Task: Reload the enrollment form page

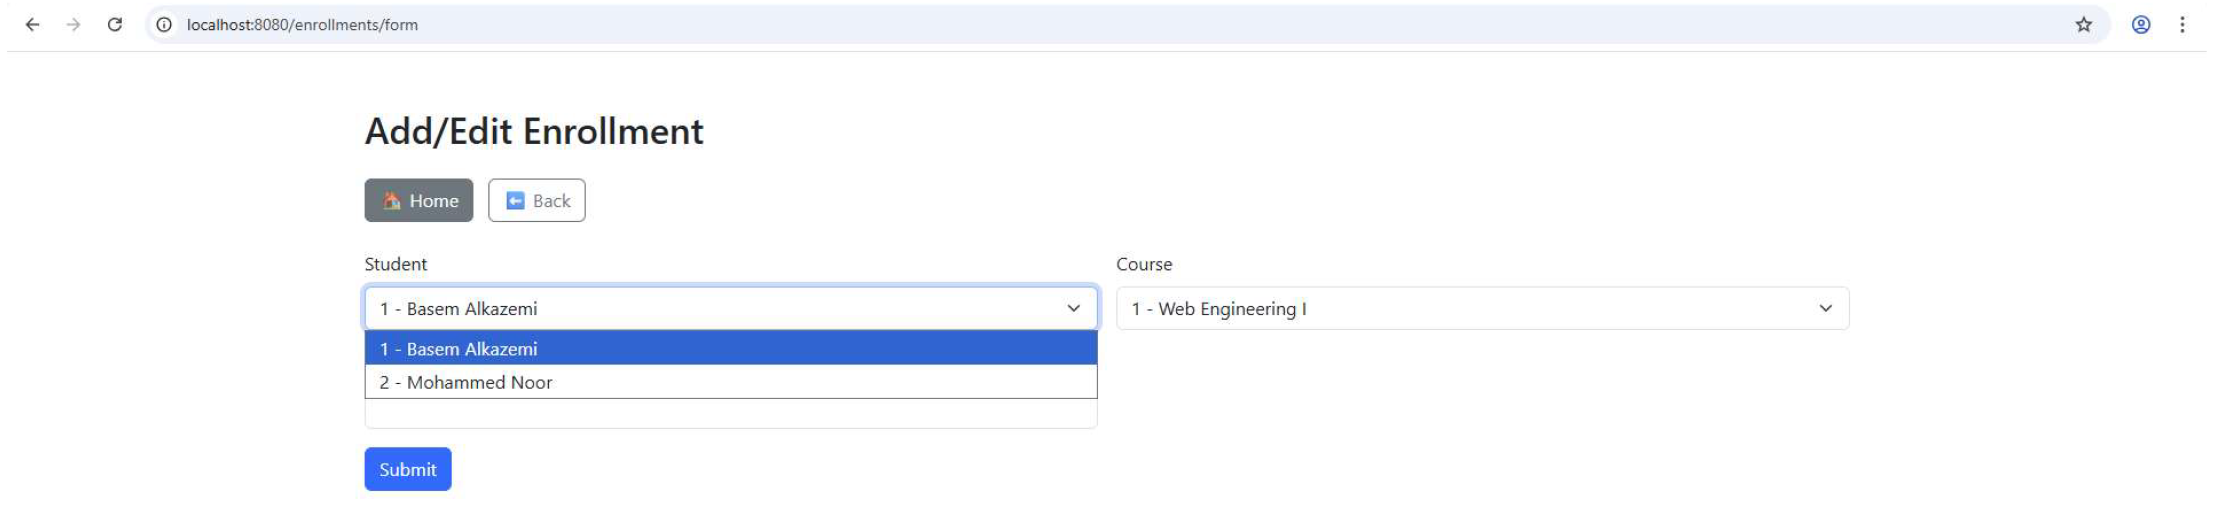Action: (115, 25)
